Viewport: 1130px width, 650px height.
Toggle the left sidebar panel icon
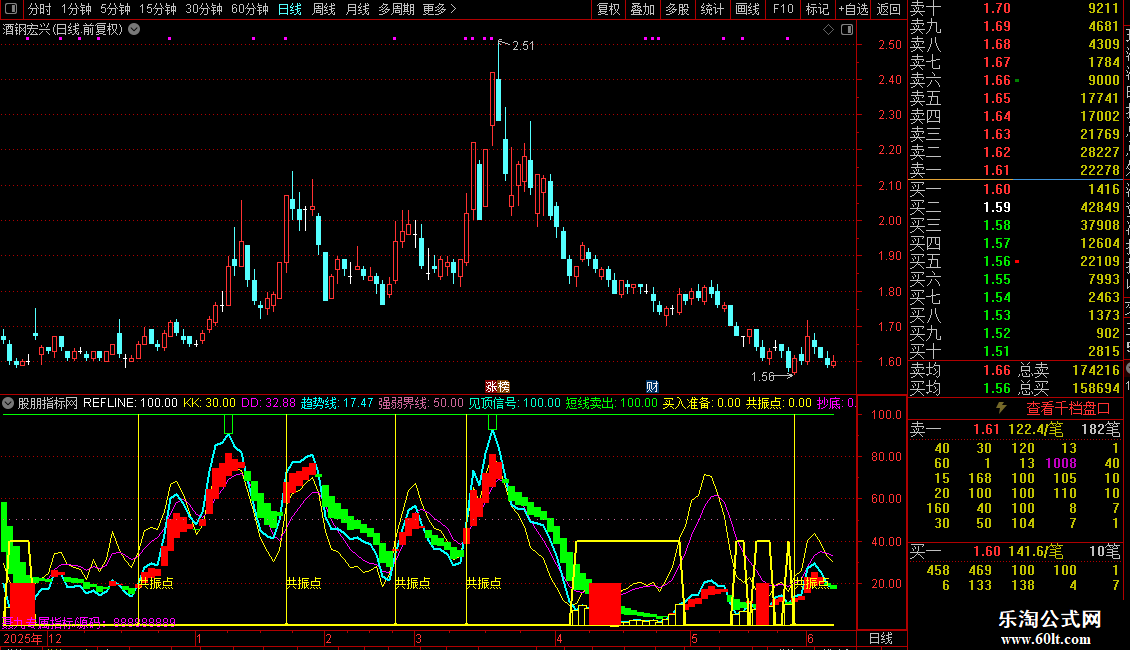click(x=11, y=9)
